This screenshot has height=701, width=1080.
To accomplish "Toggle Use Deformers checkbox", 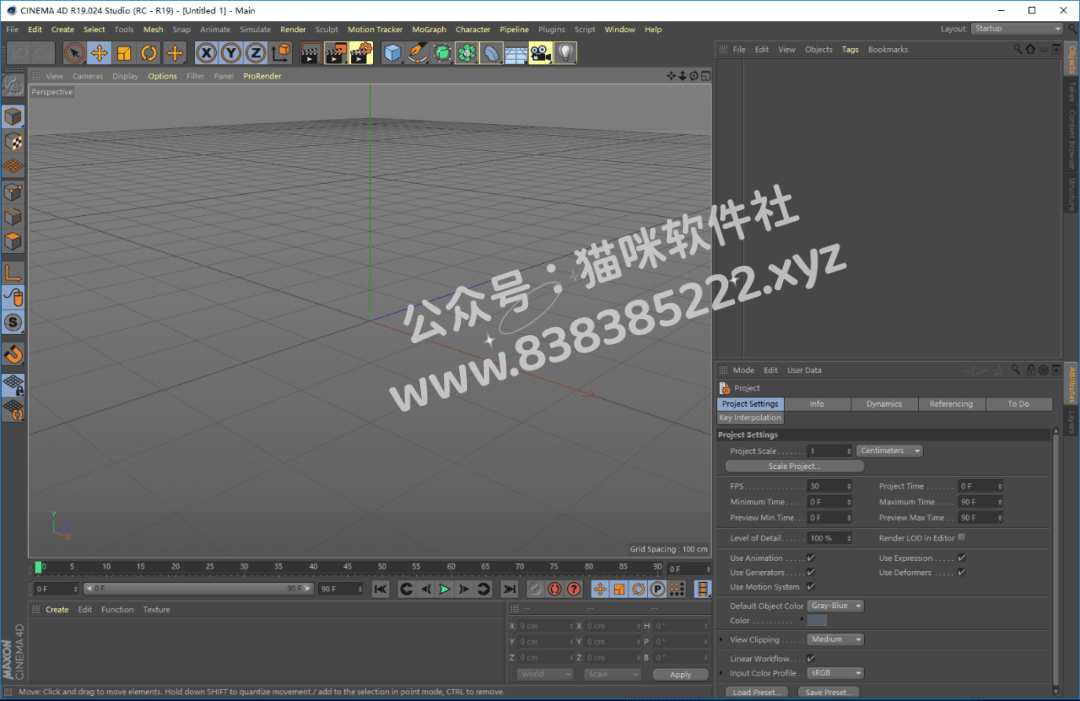I will point(962,572).
